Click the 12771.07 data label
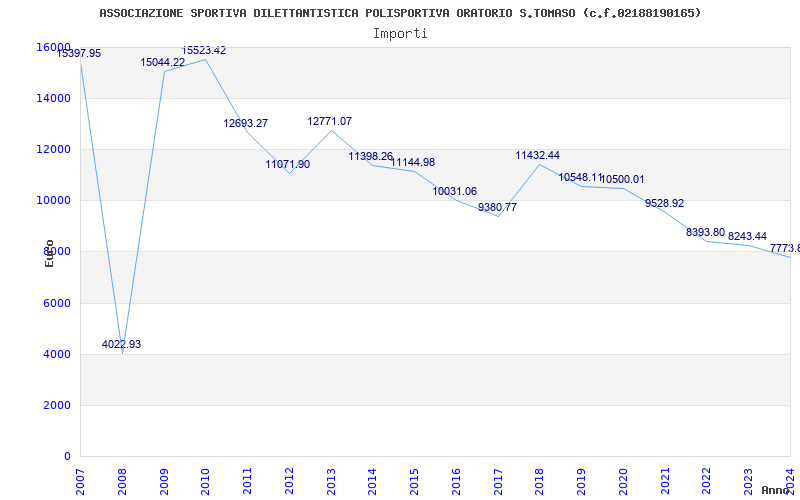This screenshot has width=800, height=500. tap(330, 121)
